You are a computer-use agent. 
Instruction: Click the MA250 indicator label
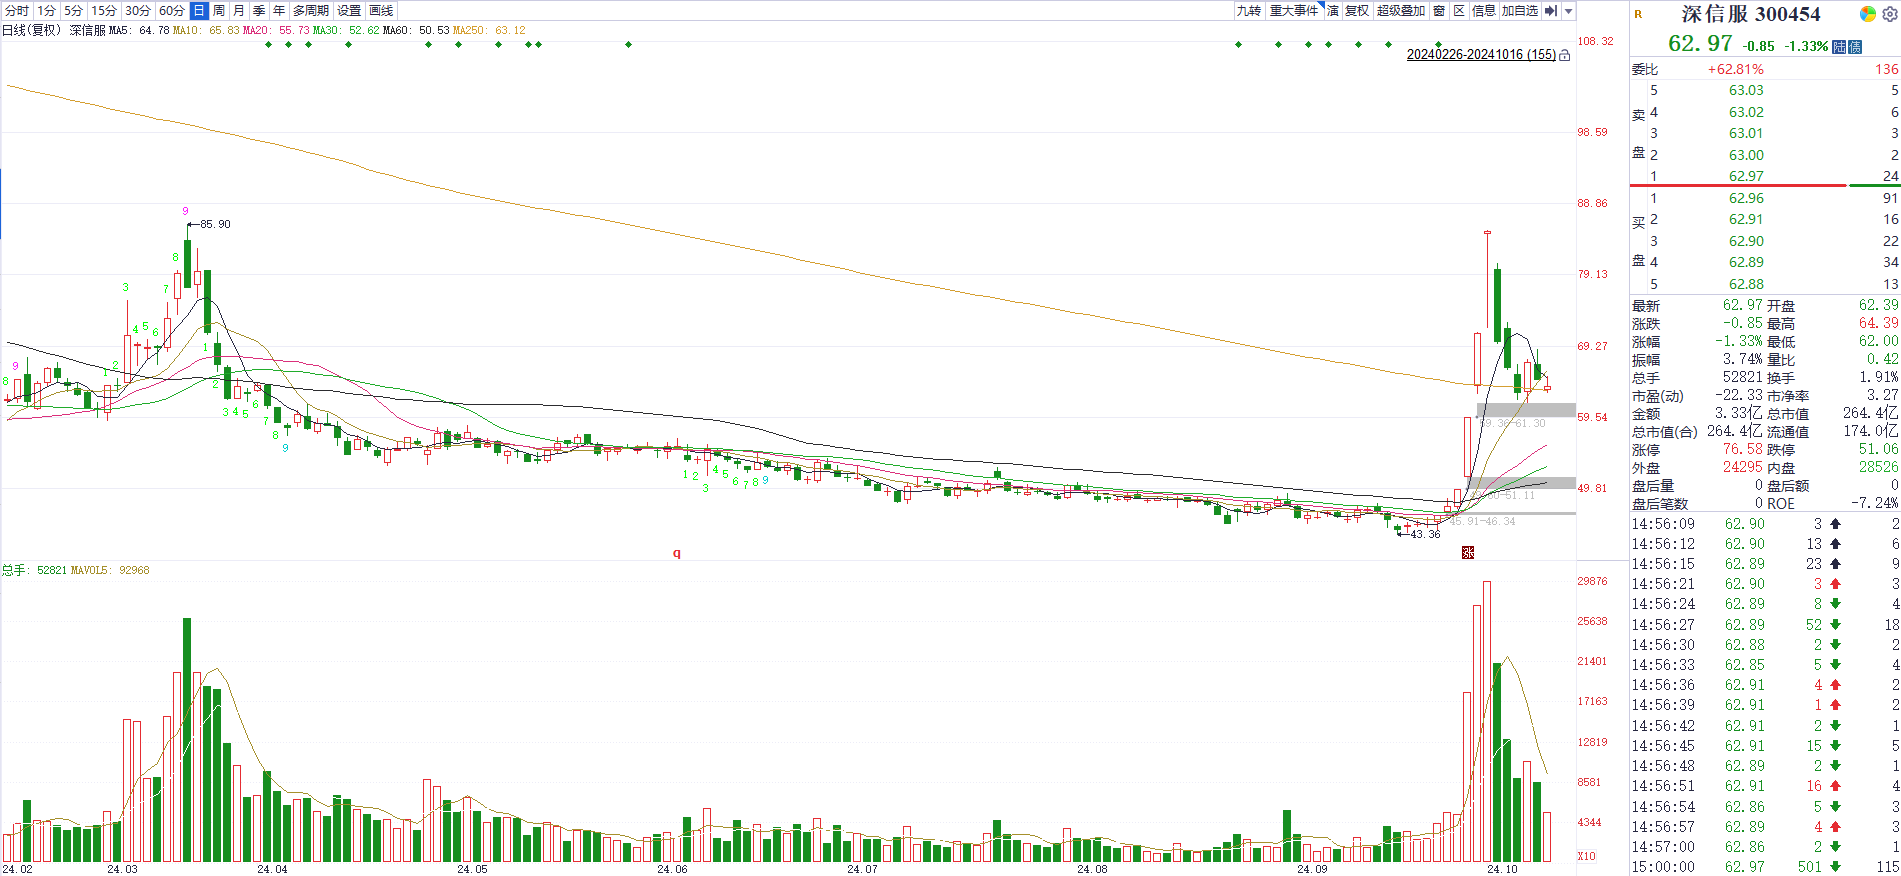coord(489,30)
